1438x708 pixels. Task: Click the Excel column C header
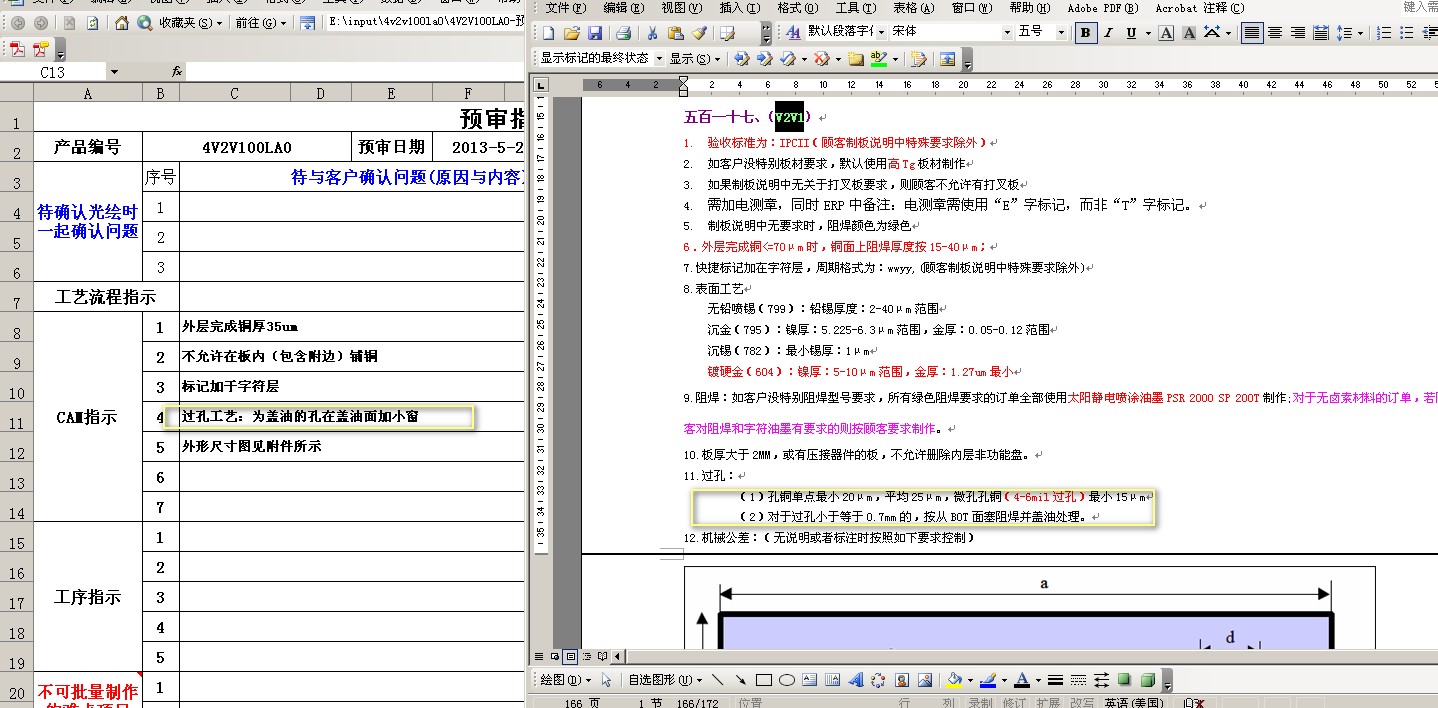pos(234,93)
